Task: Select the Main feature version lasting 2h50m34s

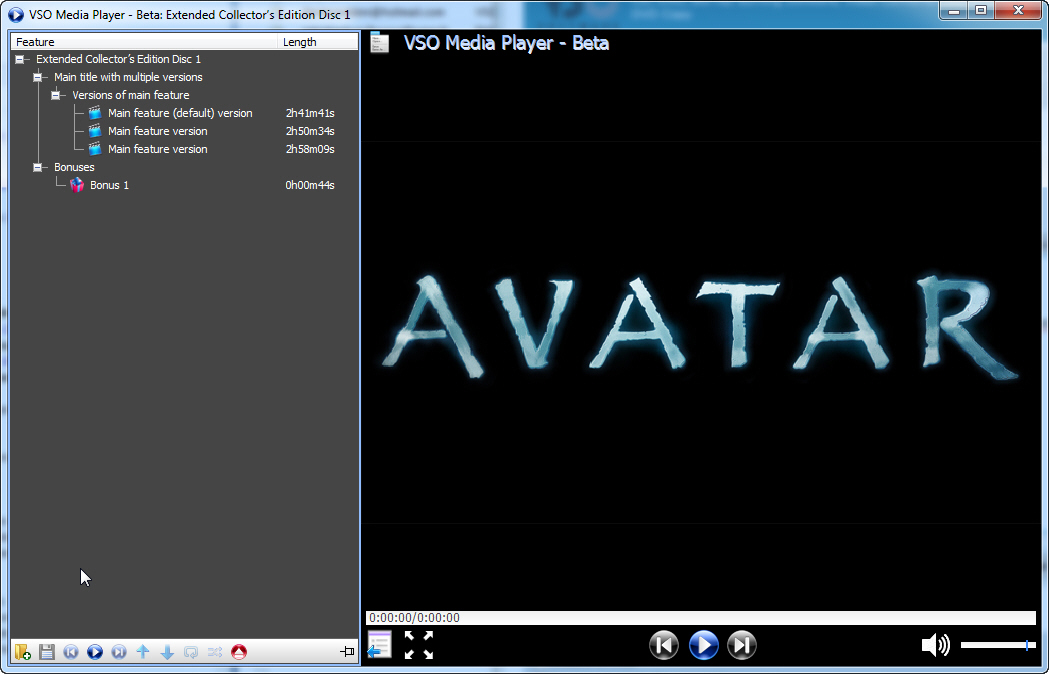Action: (184, 131)
